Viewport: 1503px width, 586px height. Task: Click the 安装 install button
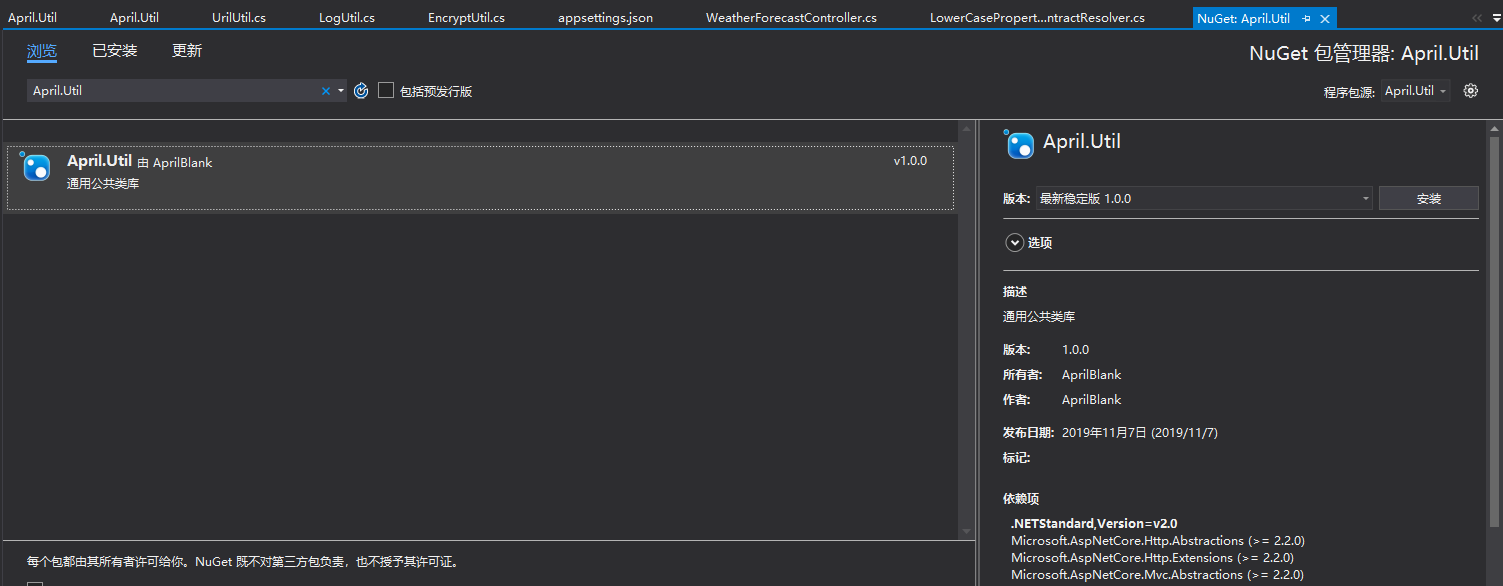click(1428, 199)
